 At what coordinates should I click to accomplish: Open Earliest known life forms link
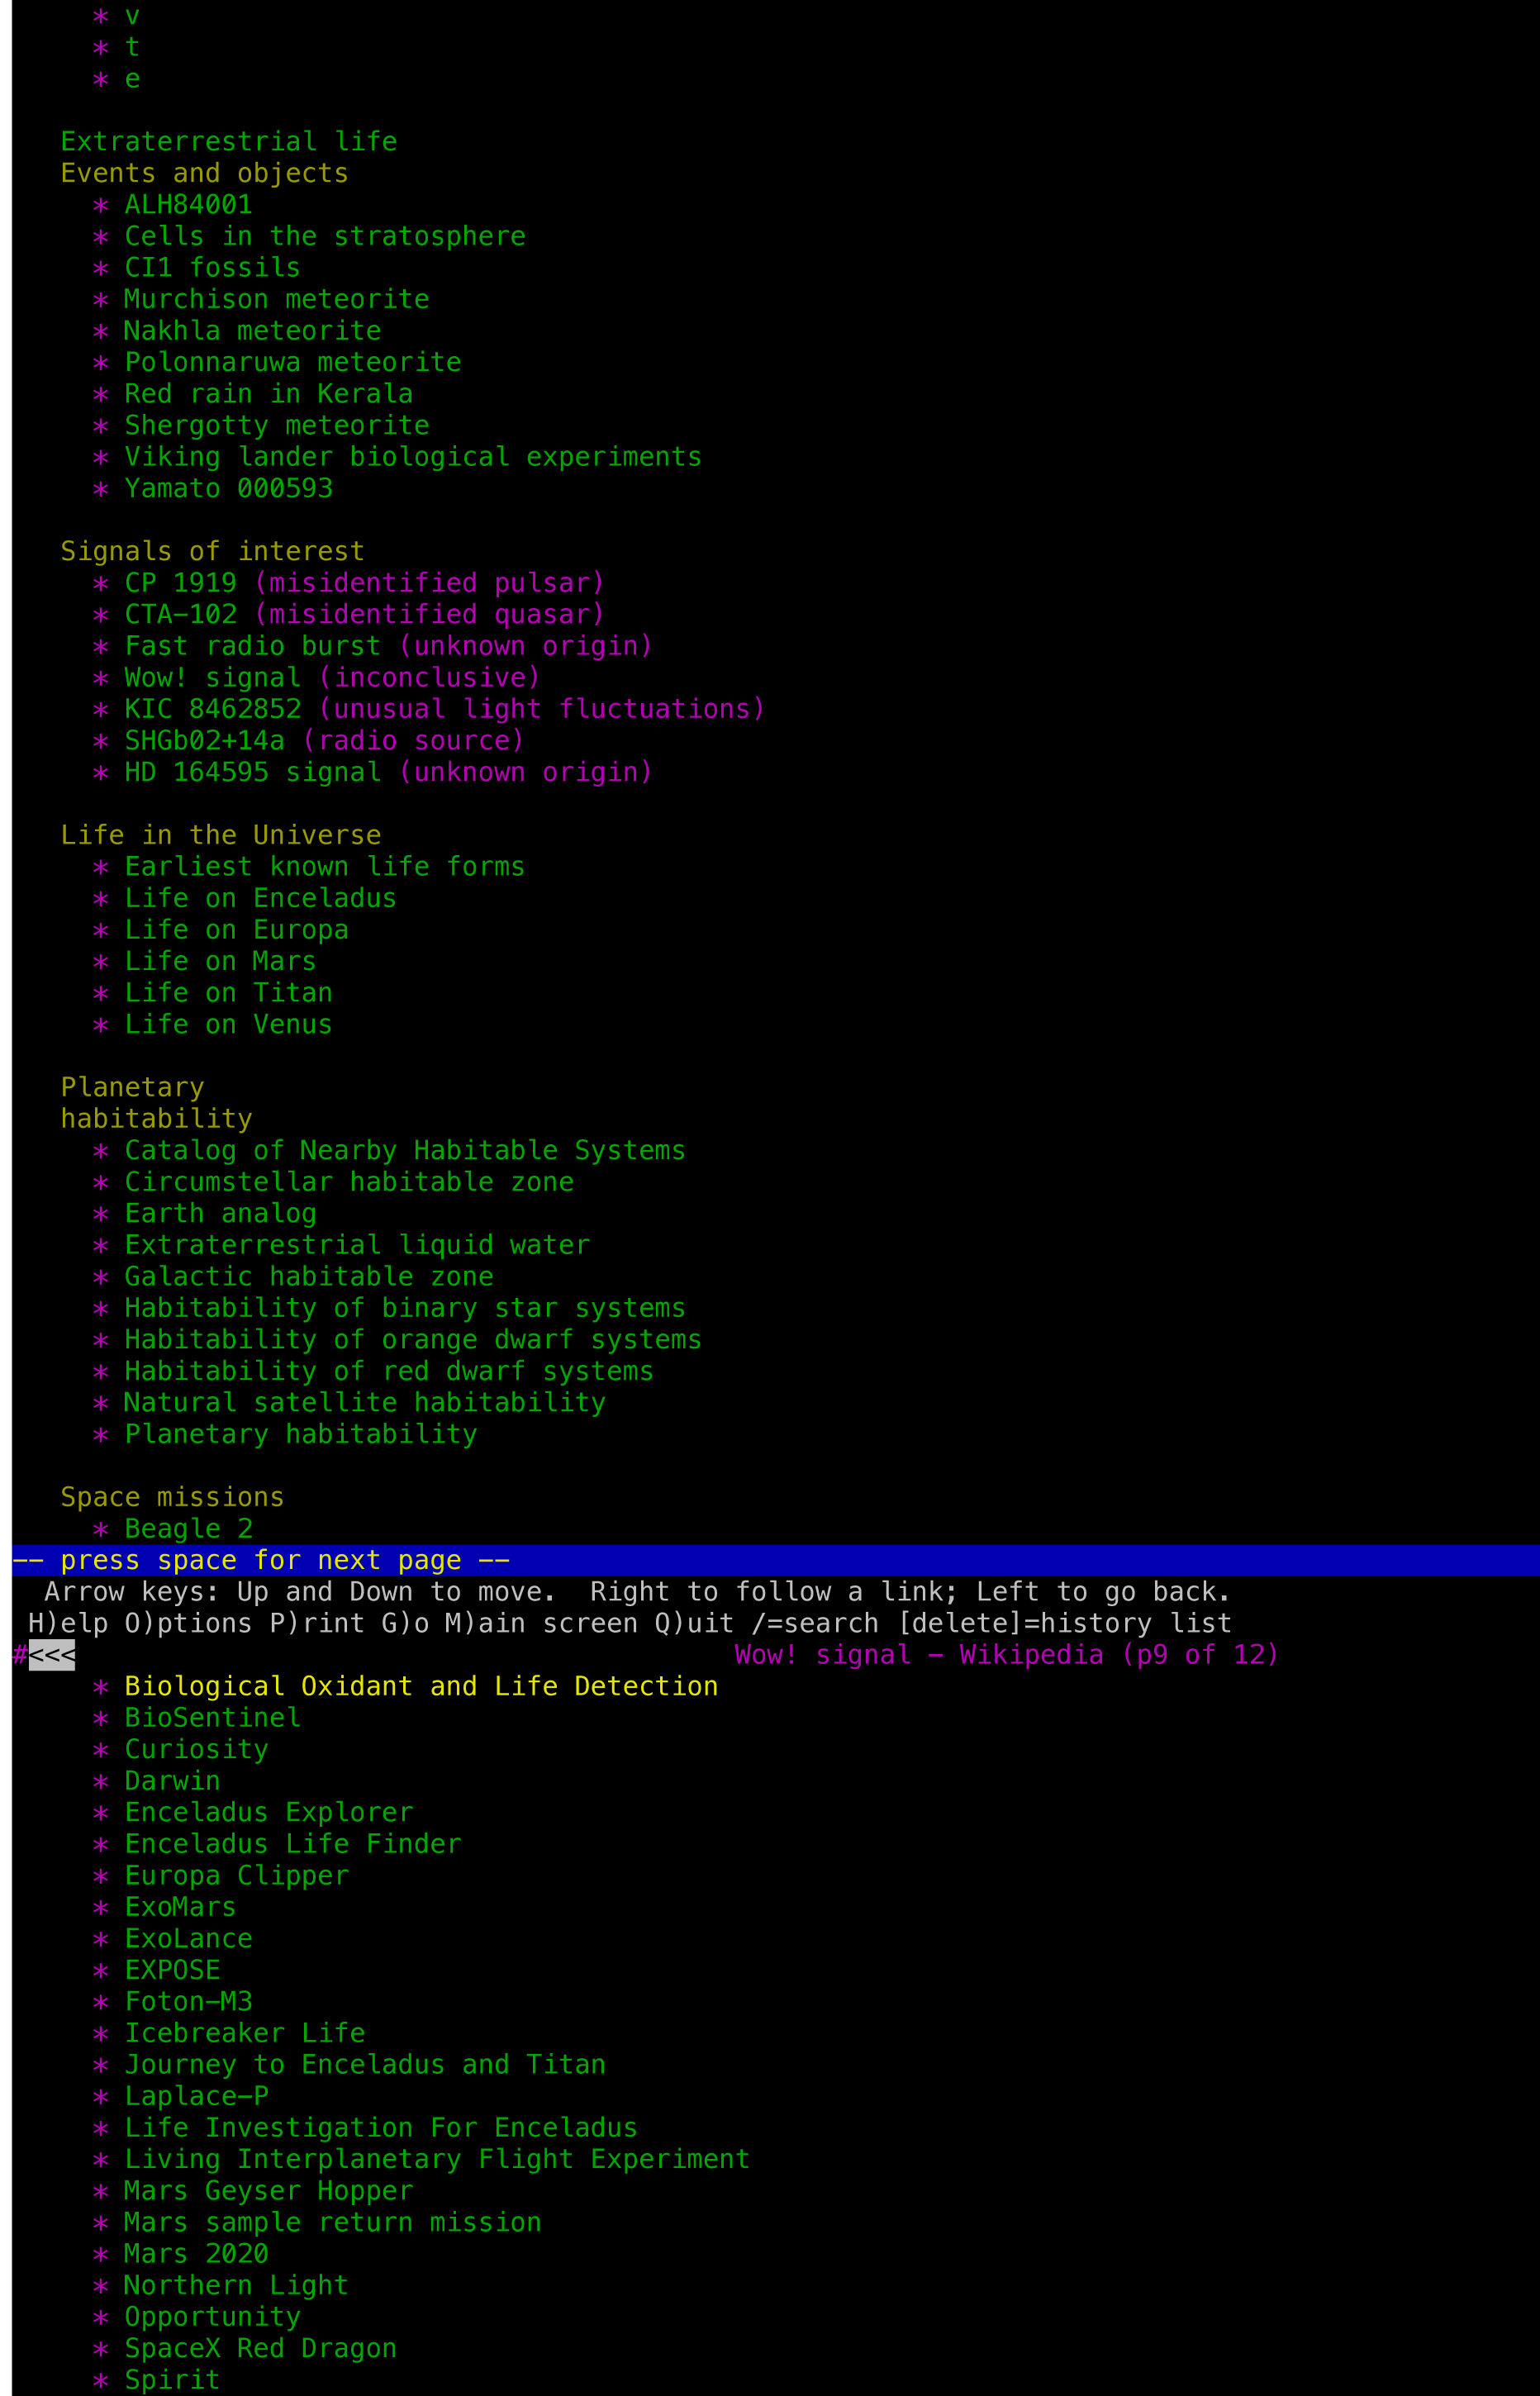[x=325, y=867]
